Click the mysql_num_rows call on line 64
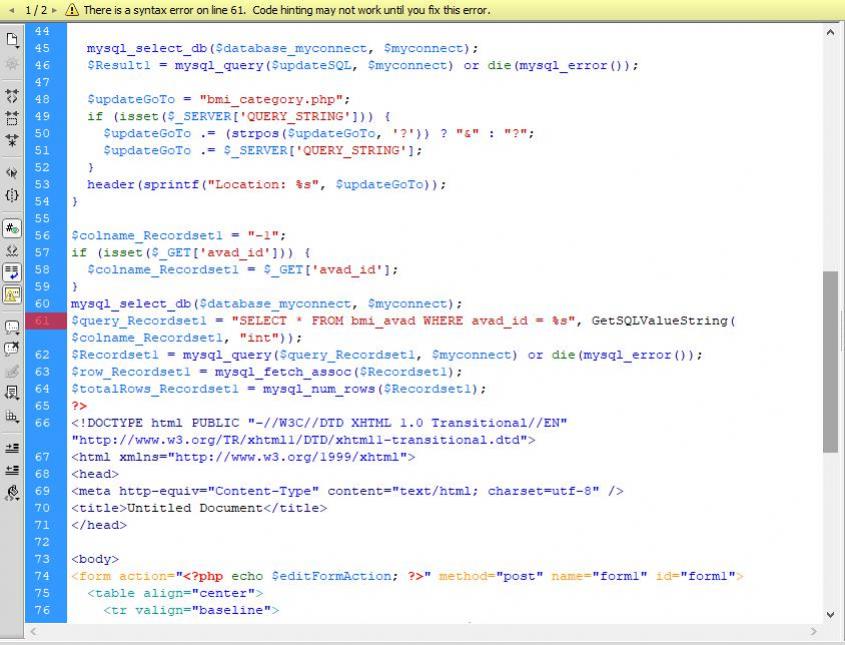The image size is (845, 645). coord(374,389)
